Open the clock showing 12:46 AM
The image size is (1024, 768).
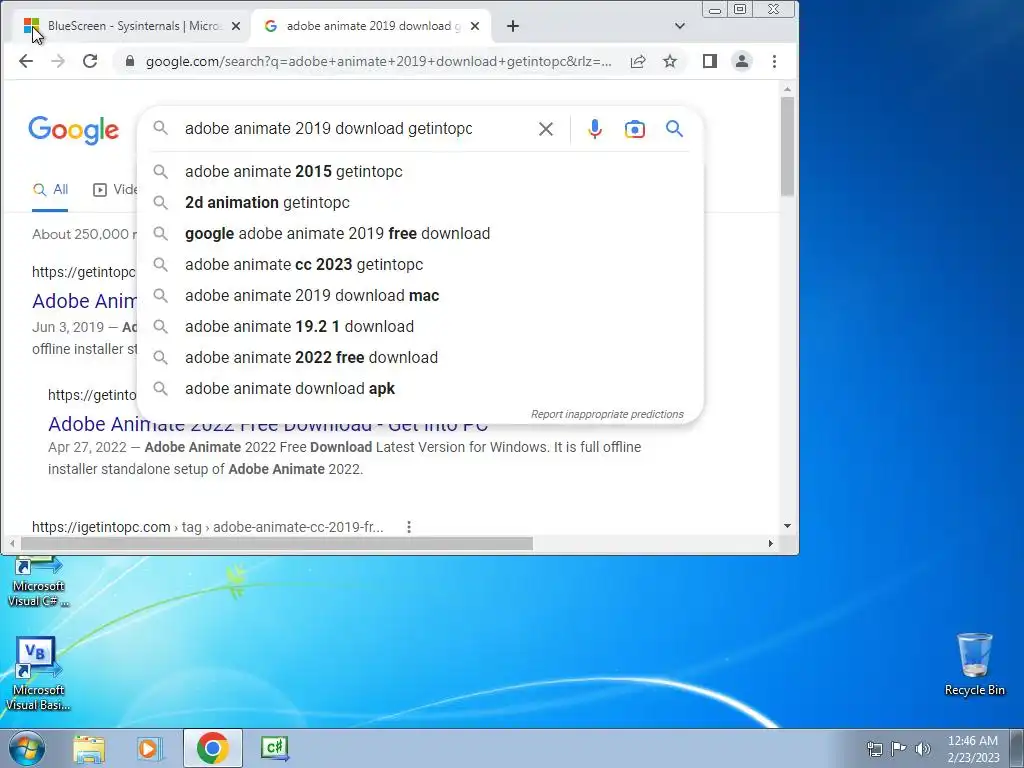pyautogui.click(x=973, y=749)
